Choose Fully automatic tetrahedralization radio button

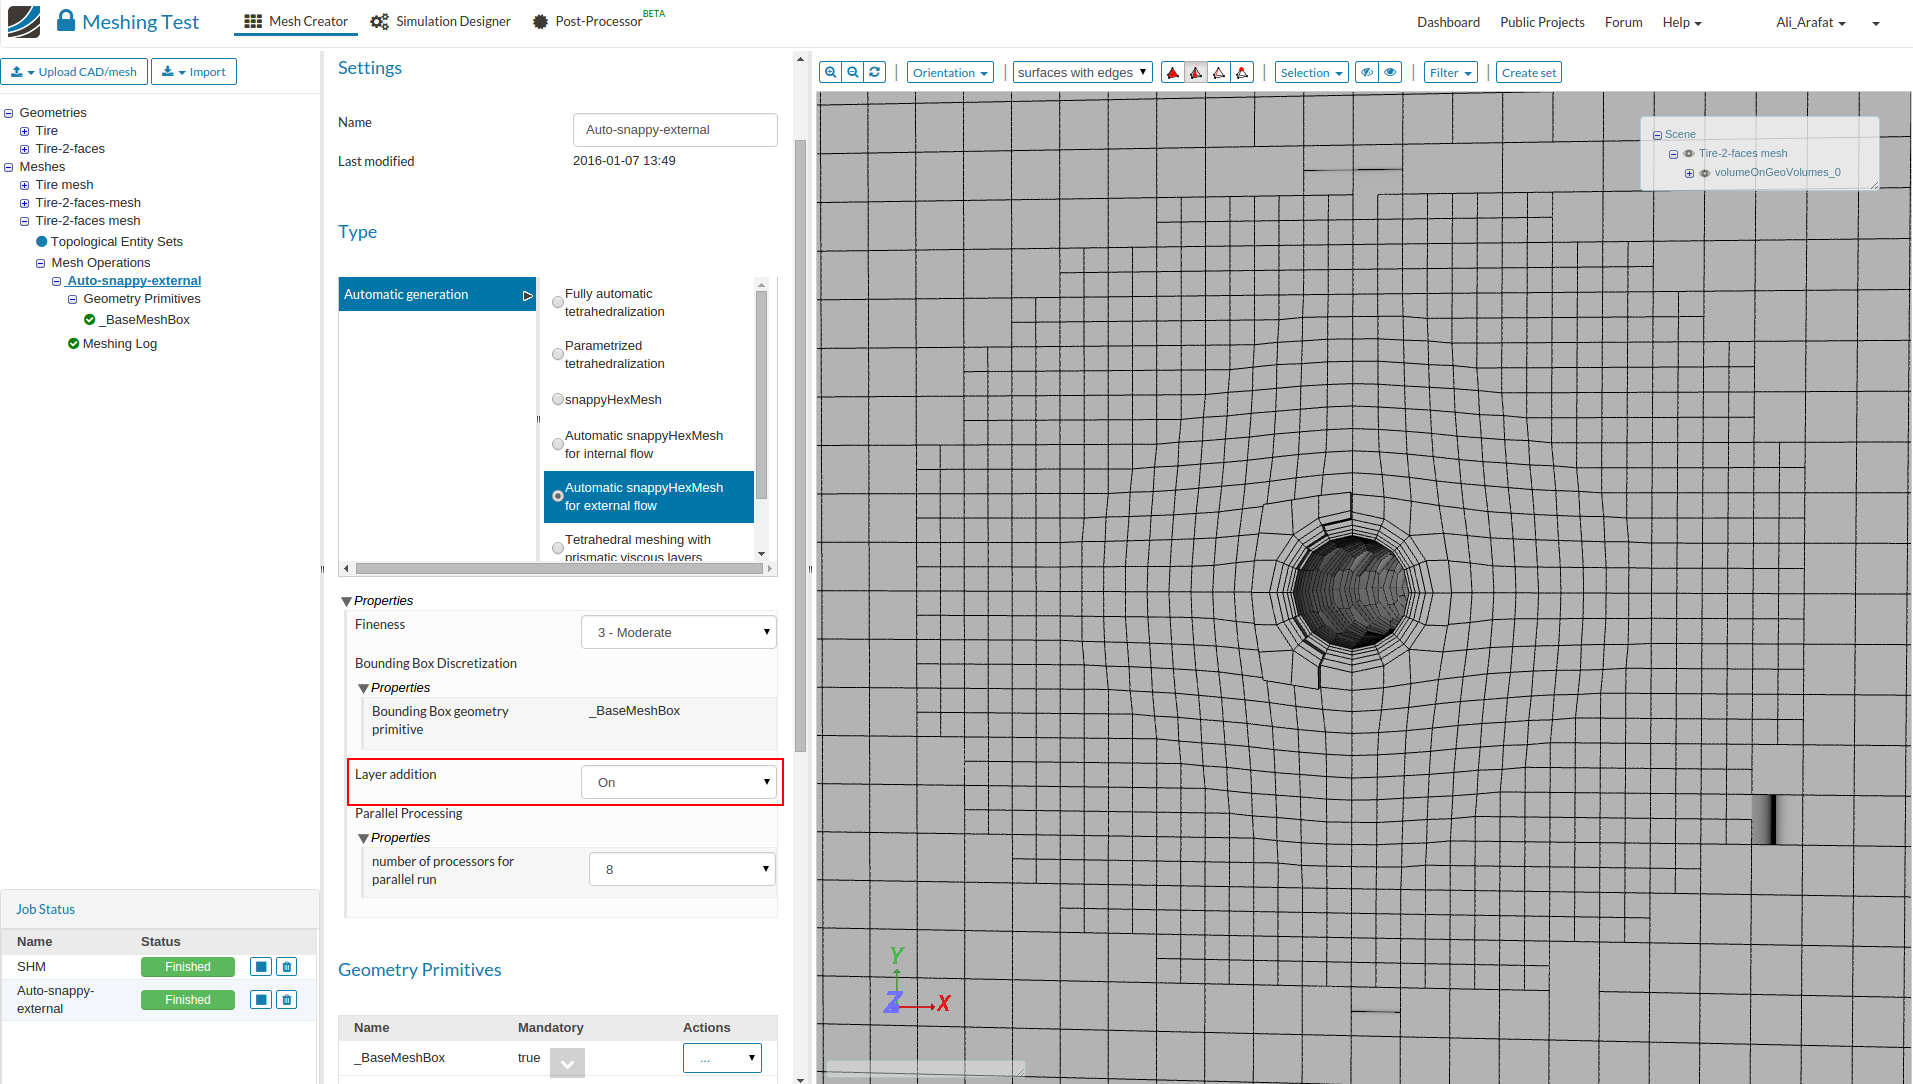[558, 302]
